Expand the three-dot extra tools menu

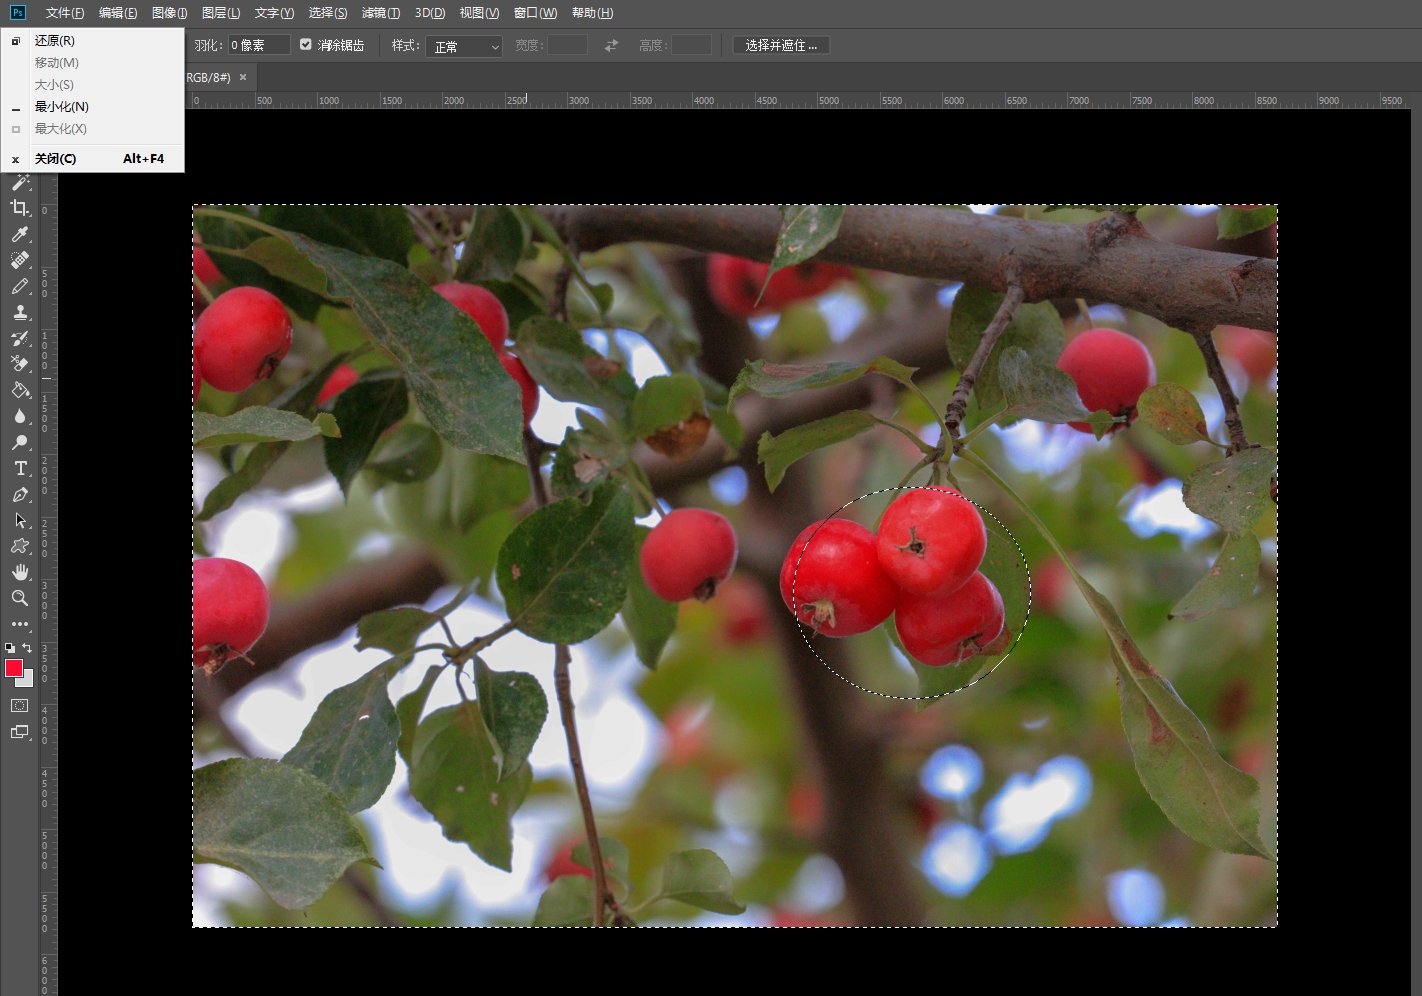(x=19, y=624)
